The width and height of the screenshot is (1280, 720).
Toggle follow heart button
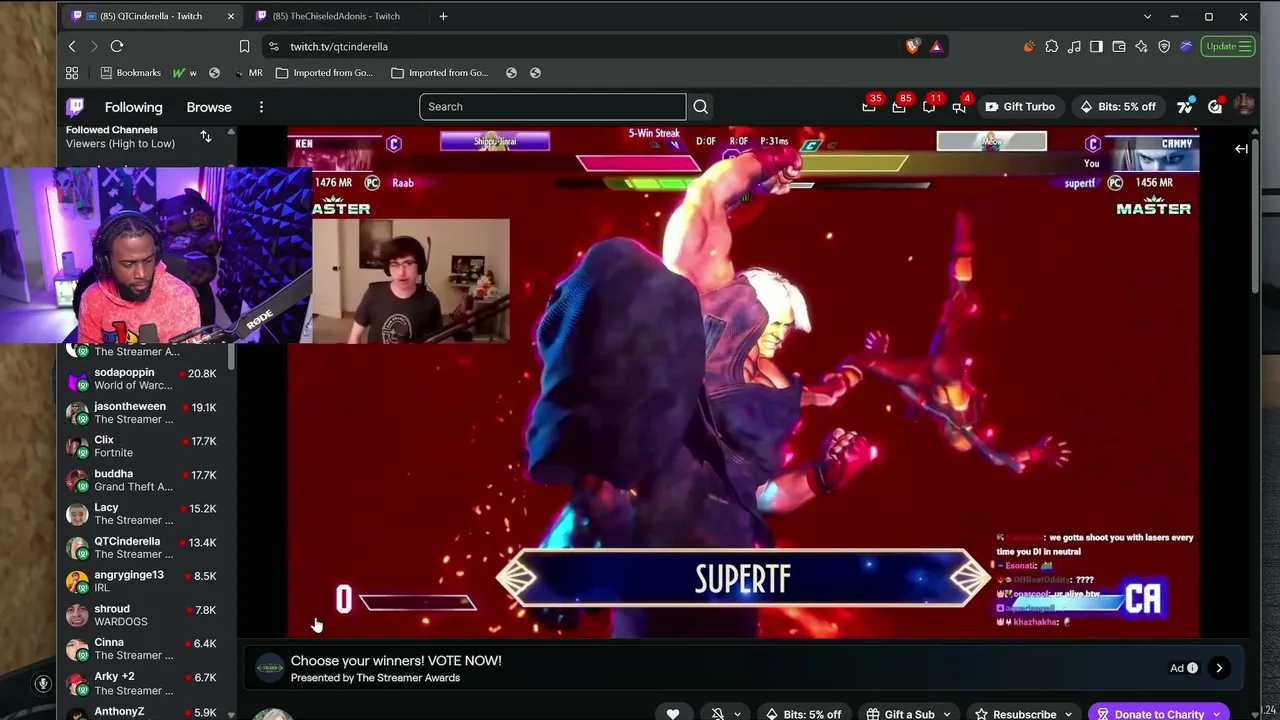click(x=673, y=713)
